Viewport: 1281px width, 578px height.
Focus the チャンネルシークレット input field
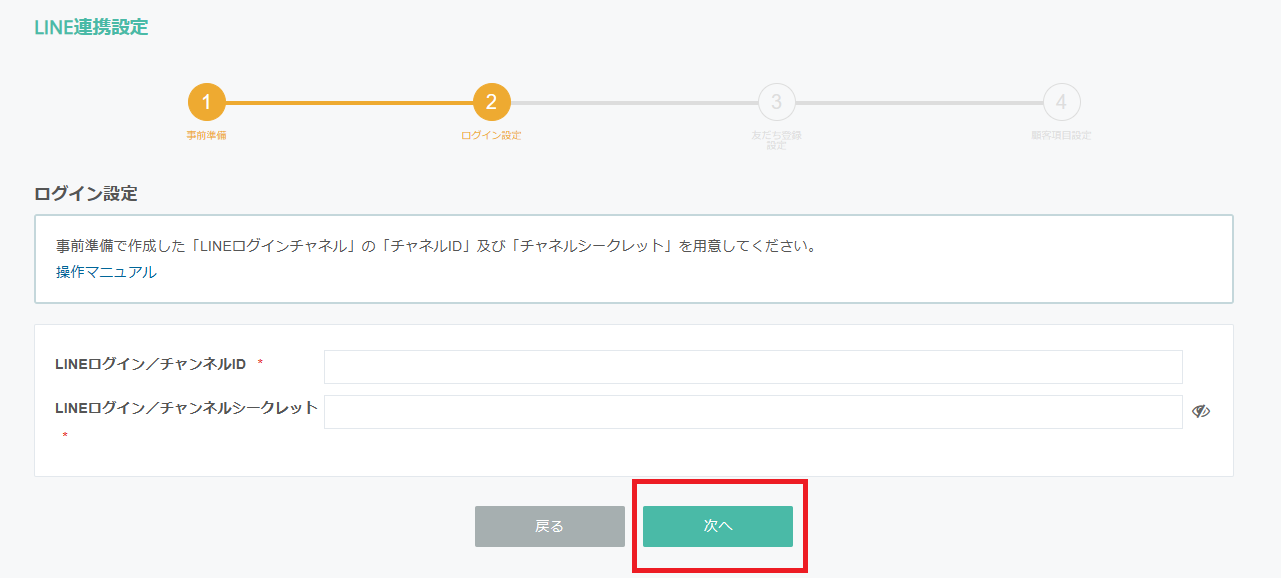pyautogui.click(x=753, y=412)
